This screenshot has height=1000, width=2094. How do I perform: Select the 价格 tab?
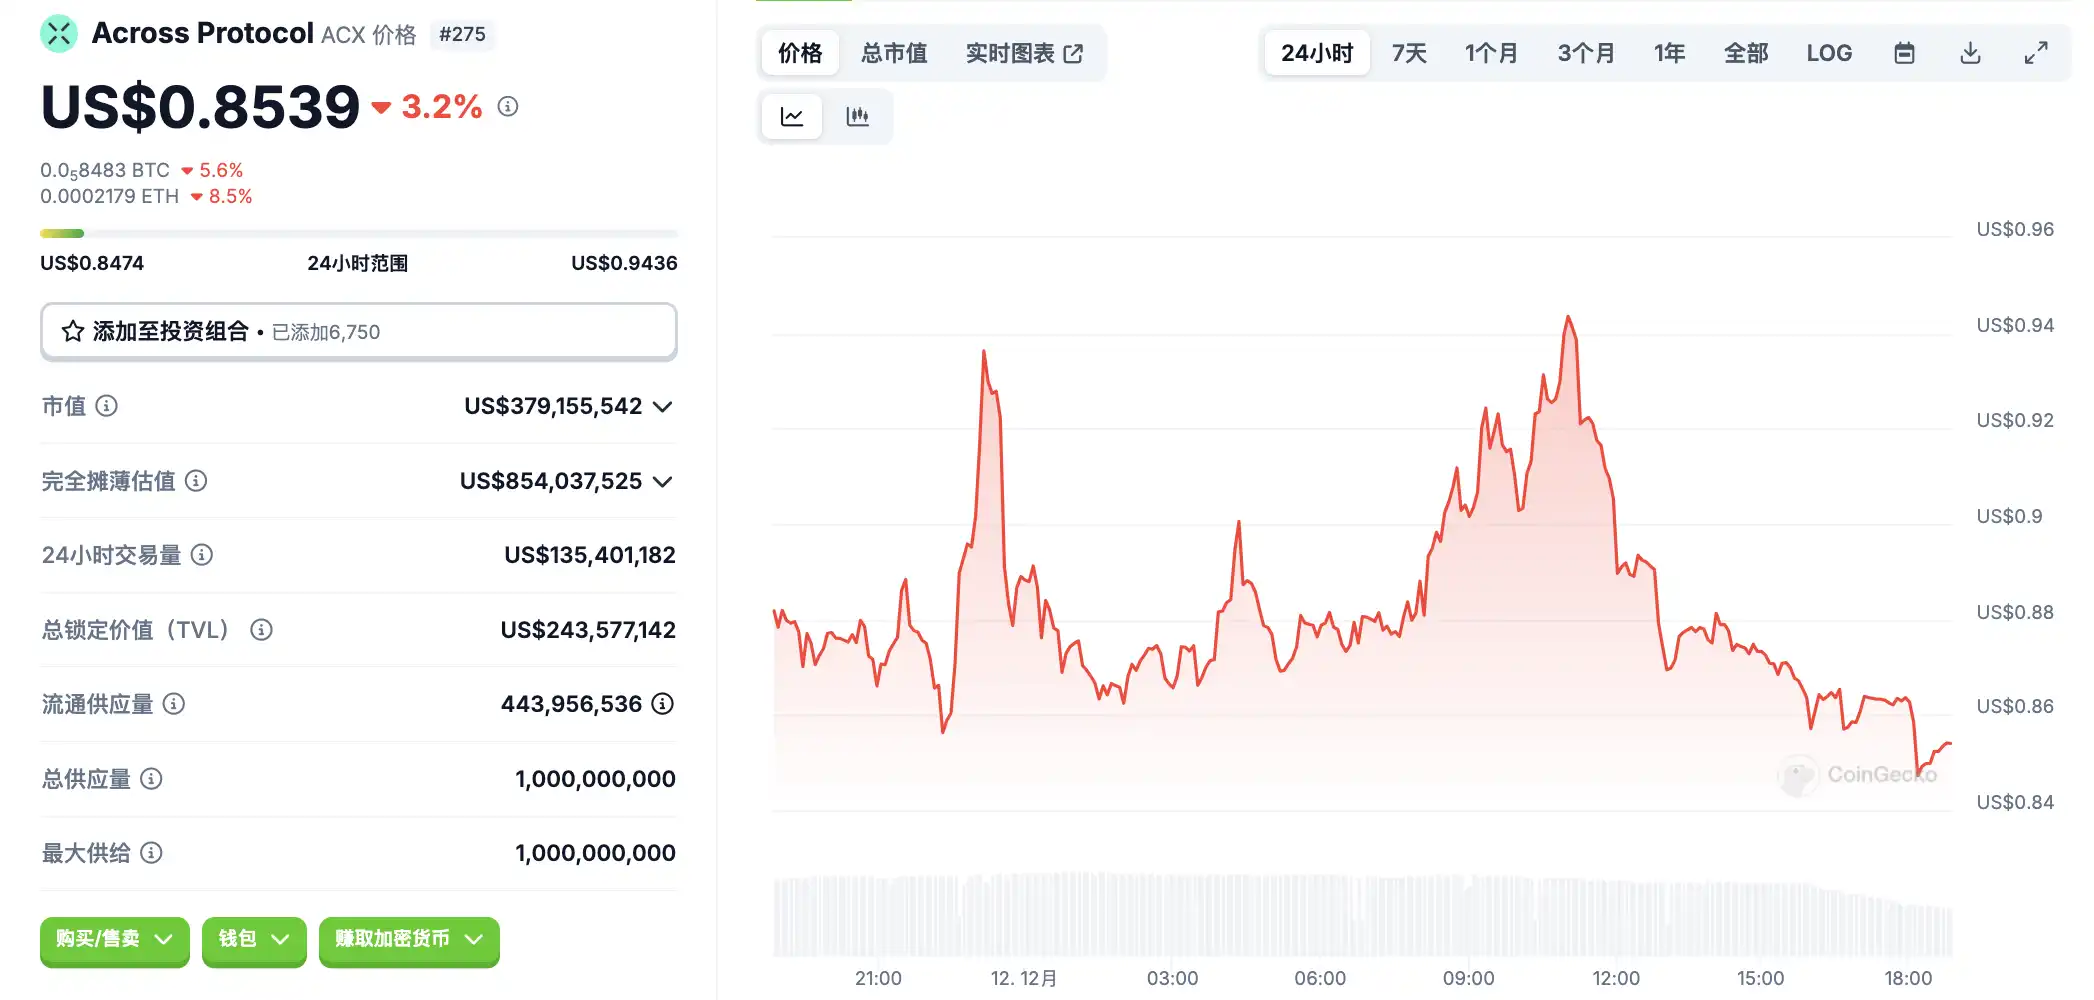800,53
